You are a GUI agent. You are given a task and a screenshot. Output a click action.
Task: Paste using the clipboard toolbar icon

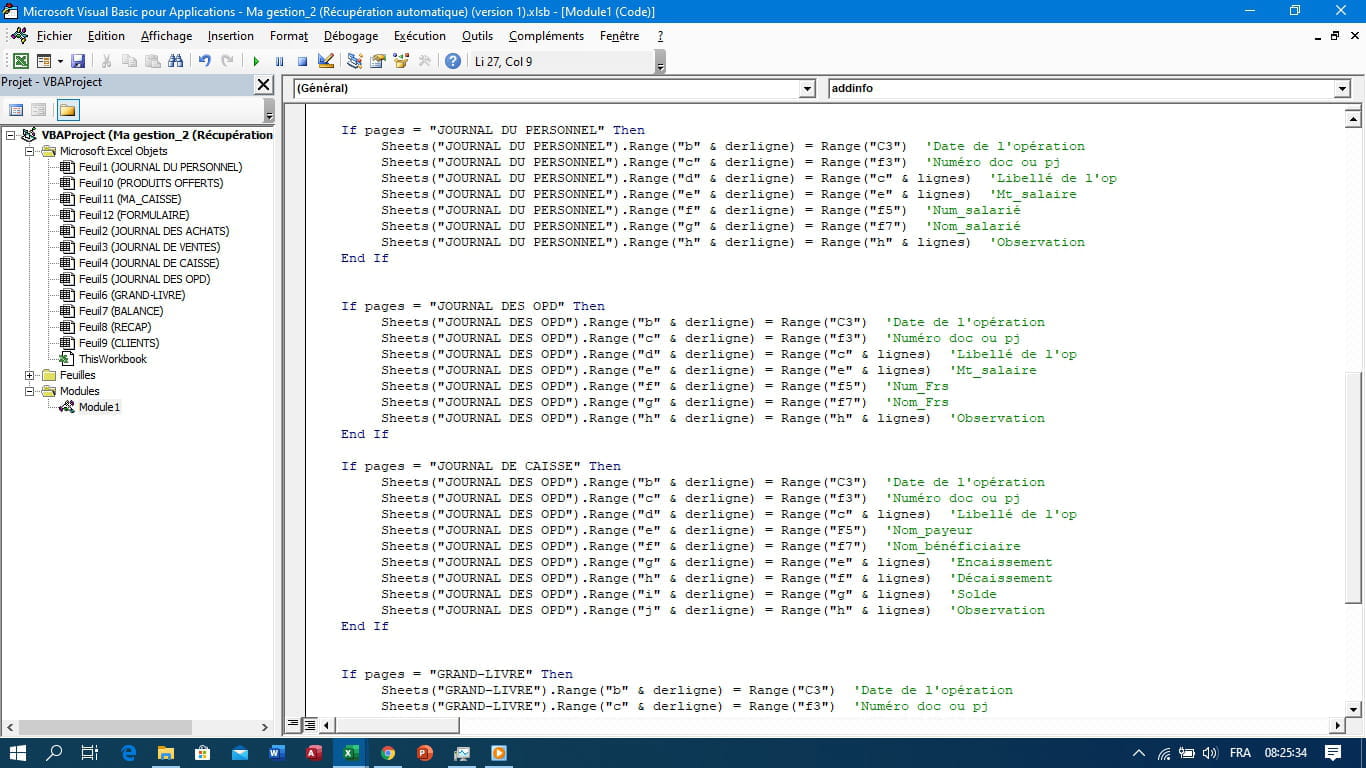pyautogui.click(x=152, y=61)
